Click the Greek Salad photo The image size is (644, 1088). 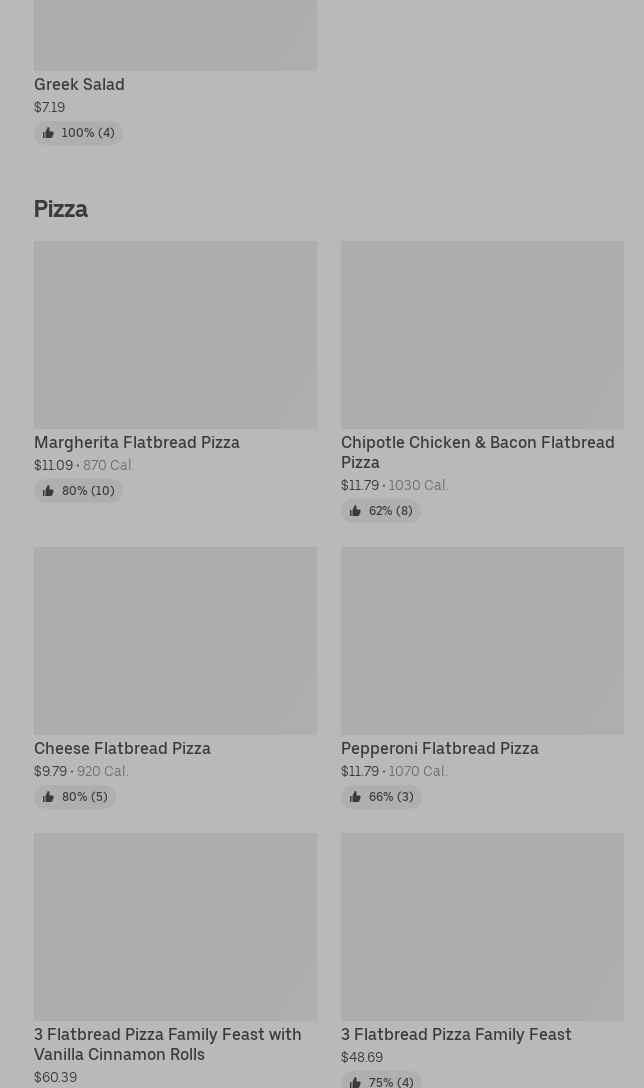pyautogui.click(x=175, y=35)
